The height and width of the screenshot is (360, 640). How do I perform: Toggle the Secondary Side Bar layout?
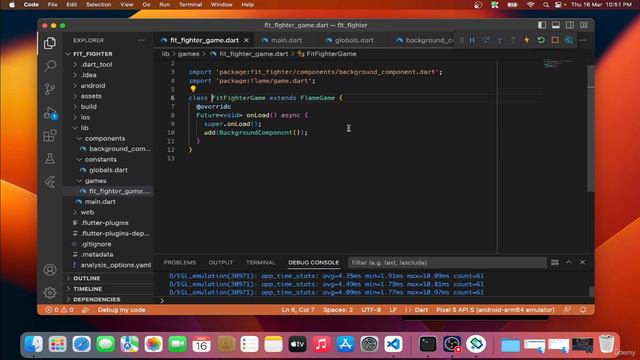[570, 25]
